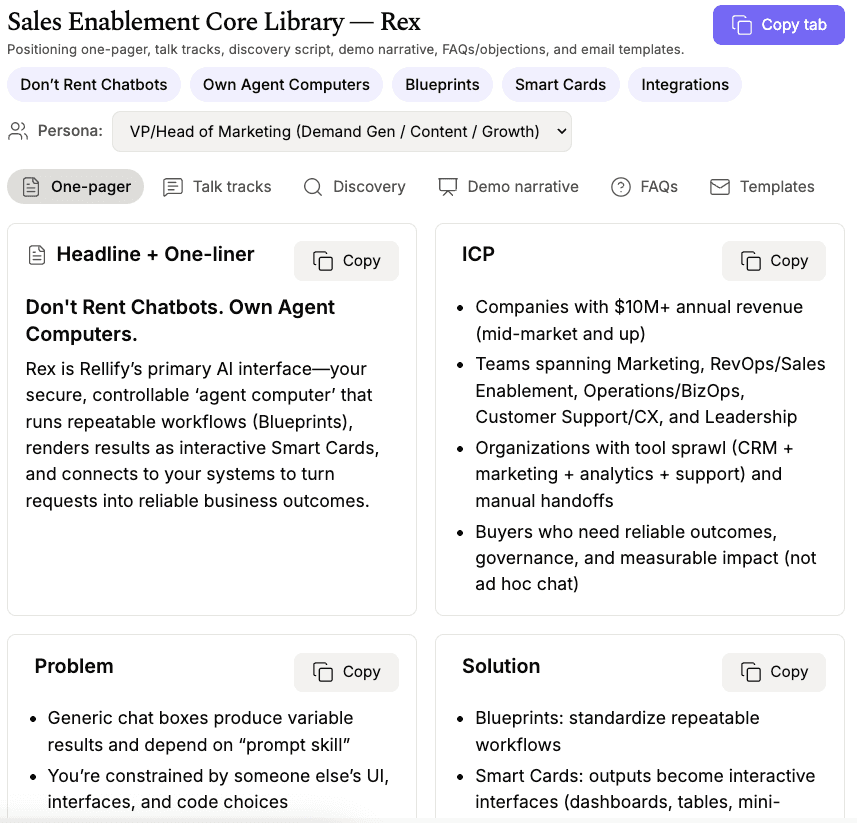The image size is (857, 823).
Task: Click copy icon in Problem card's Copy button
Action: click(x=322, y=672)
